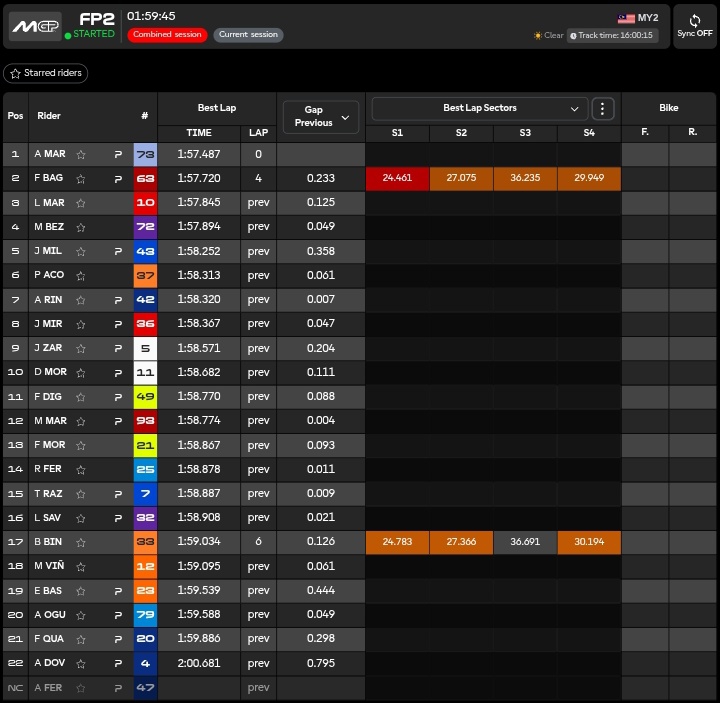Click the sun icon for Clear weather
720x703 pixels.
pyautogui.click(x=538, y=35)
